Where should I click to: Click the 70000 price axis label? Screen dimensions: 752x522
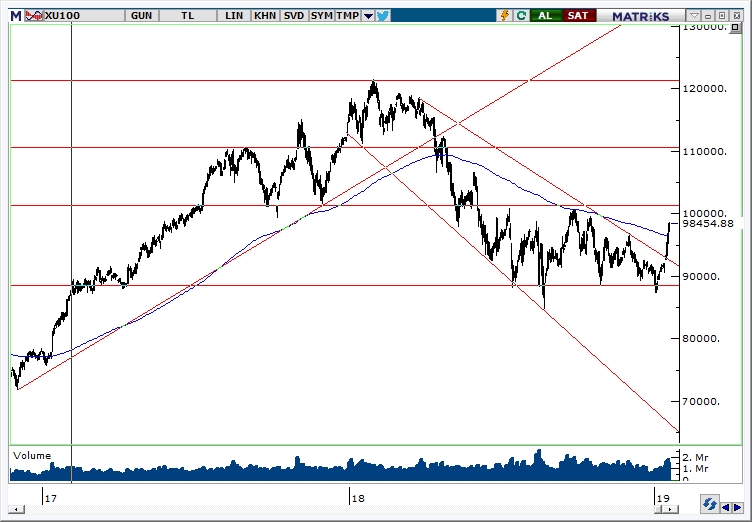[701, 401]
